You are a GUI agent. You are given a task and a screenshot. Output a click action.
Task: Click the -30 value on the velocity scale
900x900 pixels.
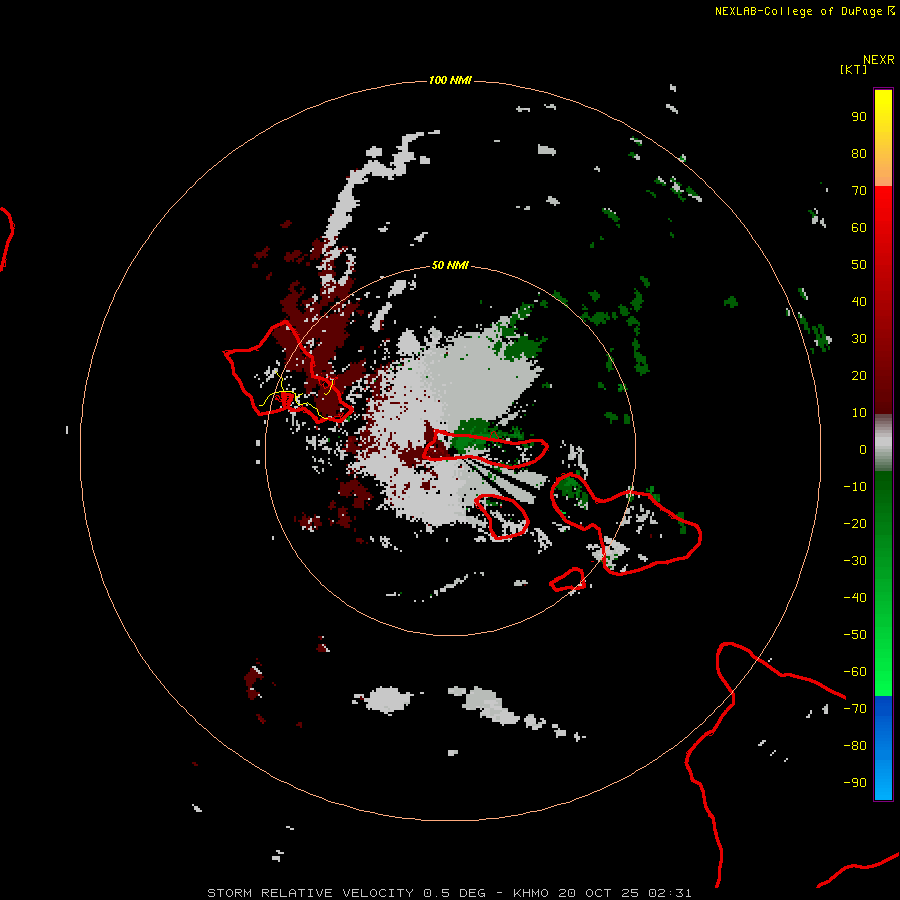click(x=855, y=561)
